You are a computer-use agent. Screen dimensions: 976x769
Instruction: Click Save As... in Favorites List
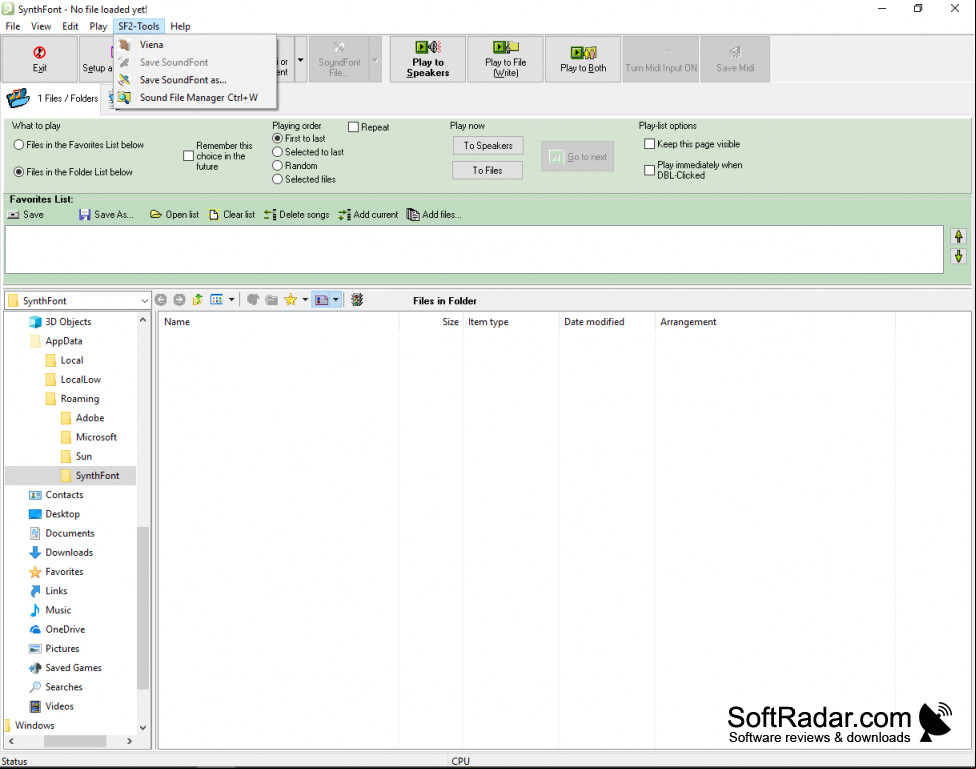coord(106,215)
